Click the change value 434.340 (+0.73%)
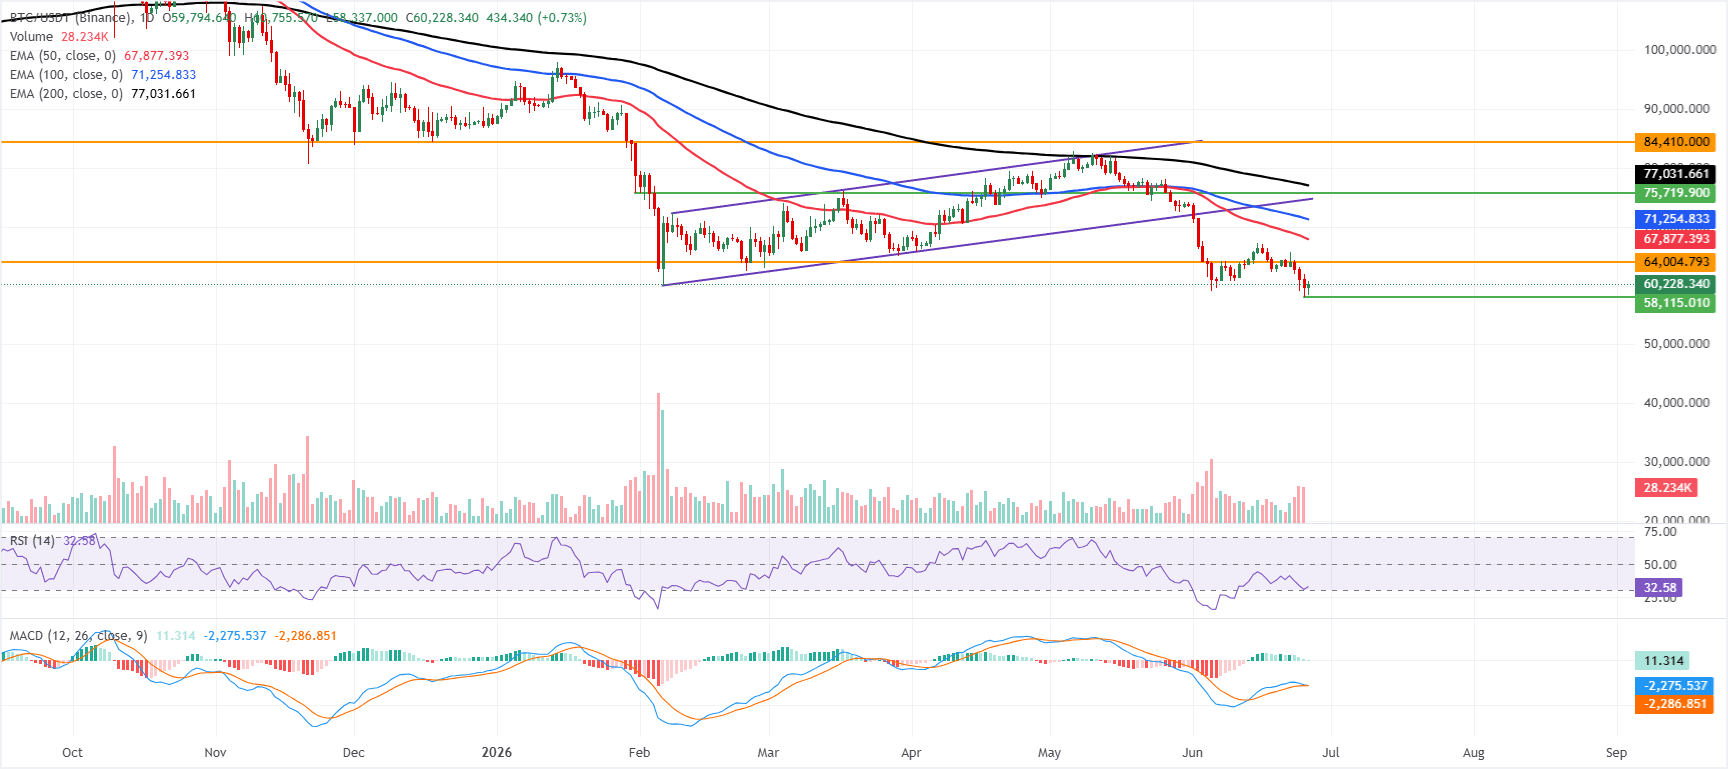1728x769 pixels. [x=537, y=18]
